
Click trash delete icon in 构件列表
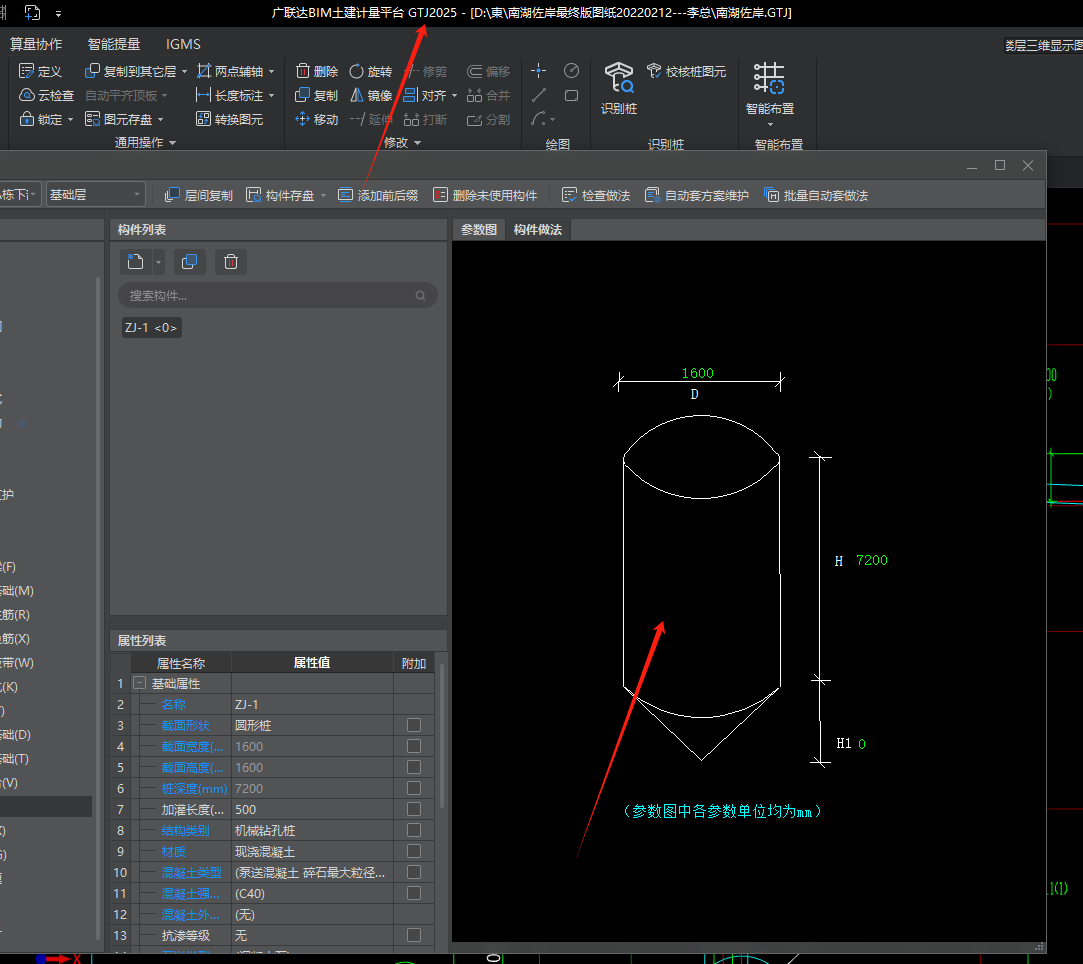(x=231, y=262)
